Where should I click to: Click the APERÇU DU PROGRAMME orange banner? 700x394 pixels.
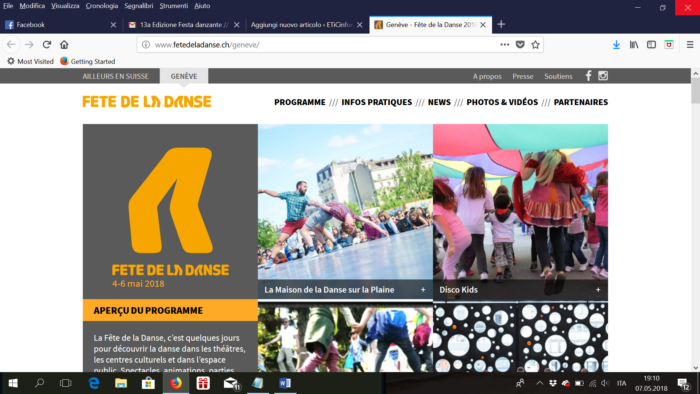click(x=170, y=310)
